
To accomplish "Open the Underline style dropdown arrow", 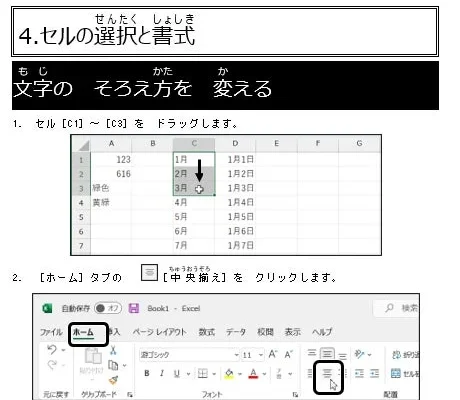I will [188, 374].
